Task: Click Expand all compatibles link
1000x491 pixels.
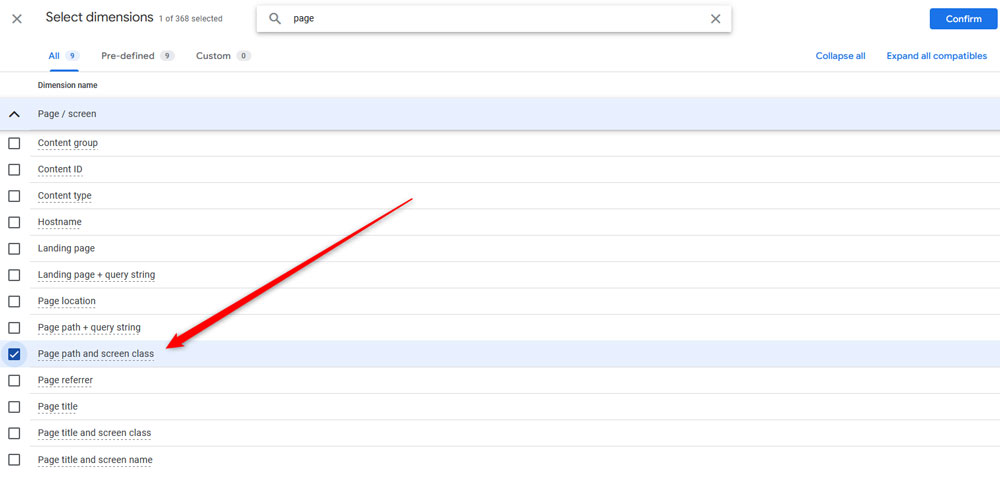Action: tap(936, 56)
